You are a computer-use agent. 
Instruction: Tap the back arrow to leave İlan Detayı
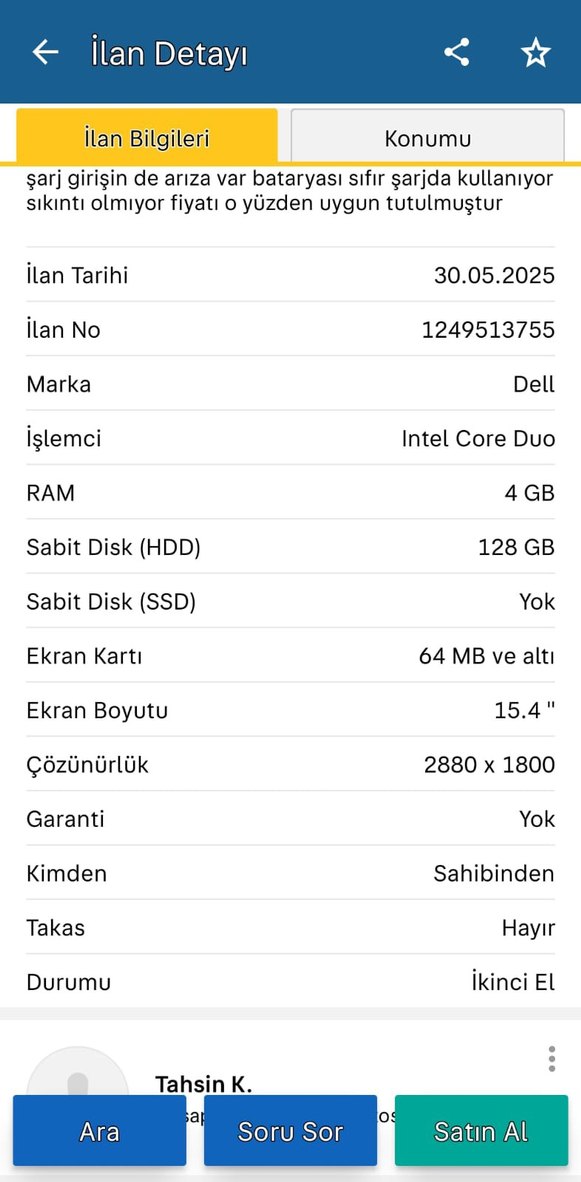tap(45, 52)
